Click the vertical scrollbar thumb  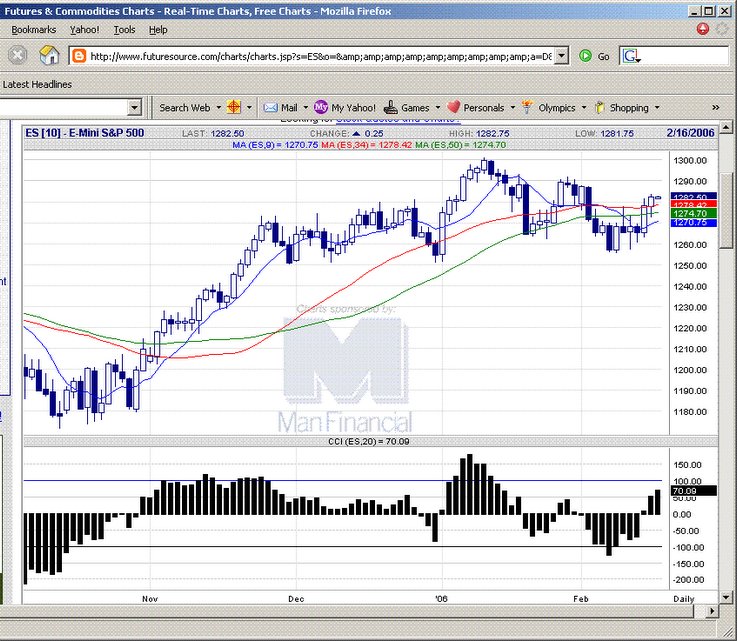pyautogui.click(x=726, y=211)
